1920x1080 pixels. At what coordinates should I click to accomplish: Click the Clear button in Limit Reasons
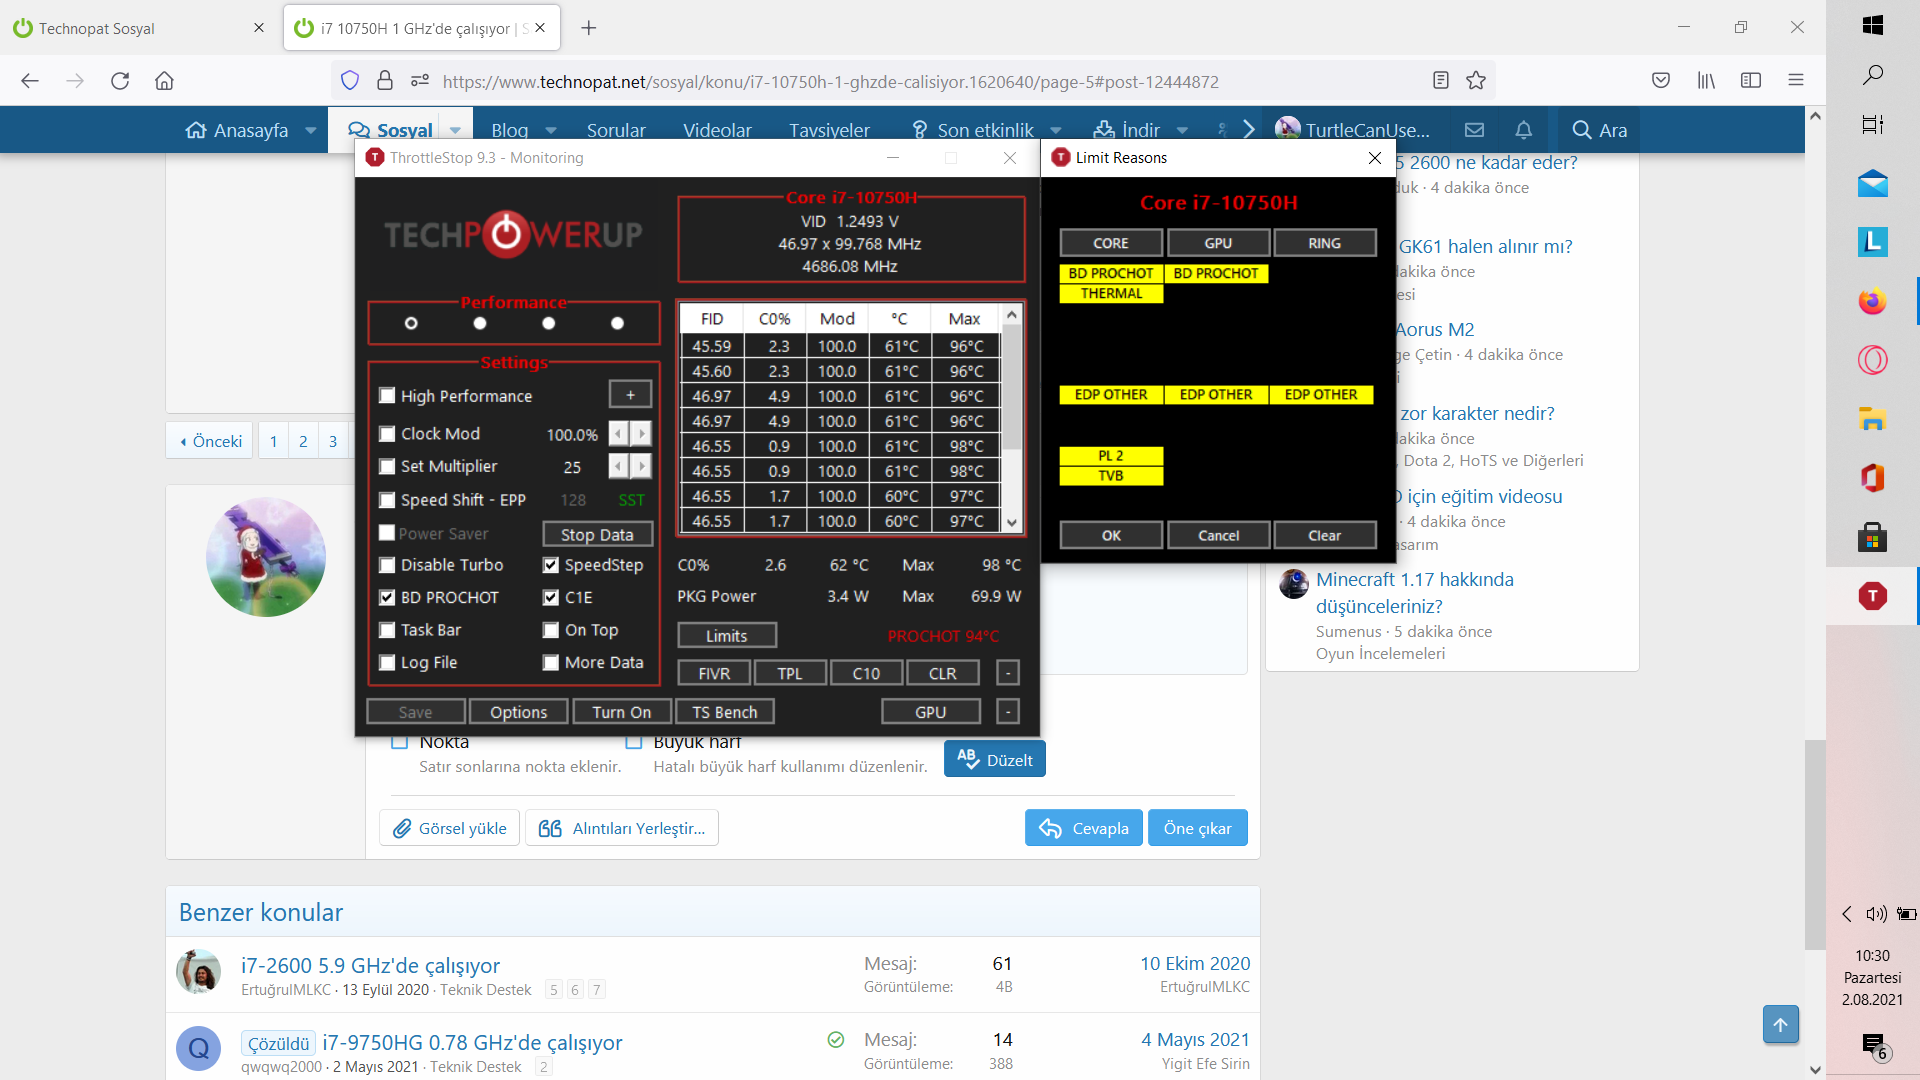(x=1324, y=536)
